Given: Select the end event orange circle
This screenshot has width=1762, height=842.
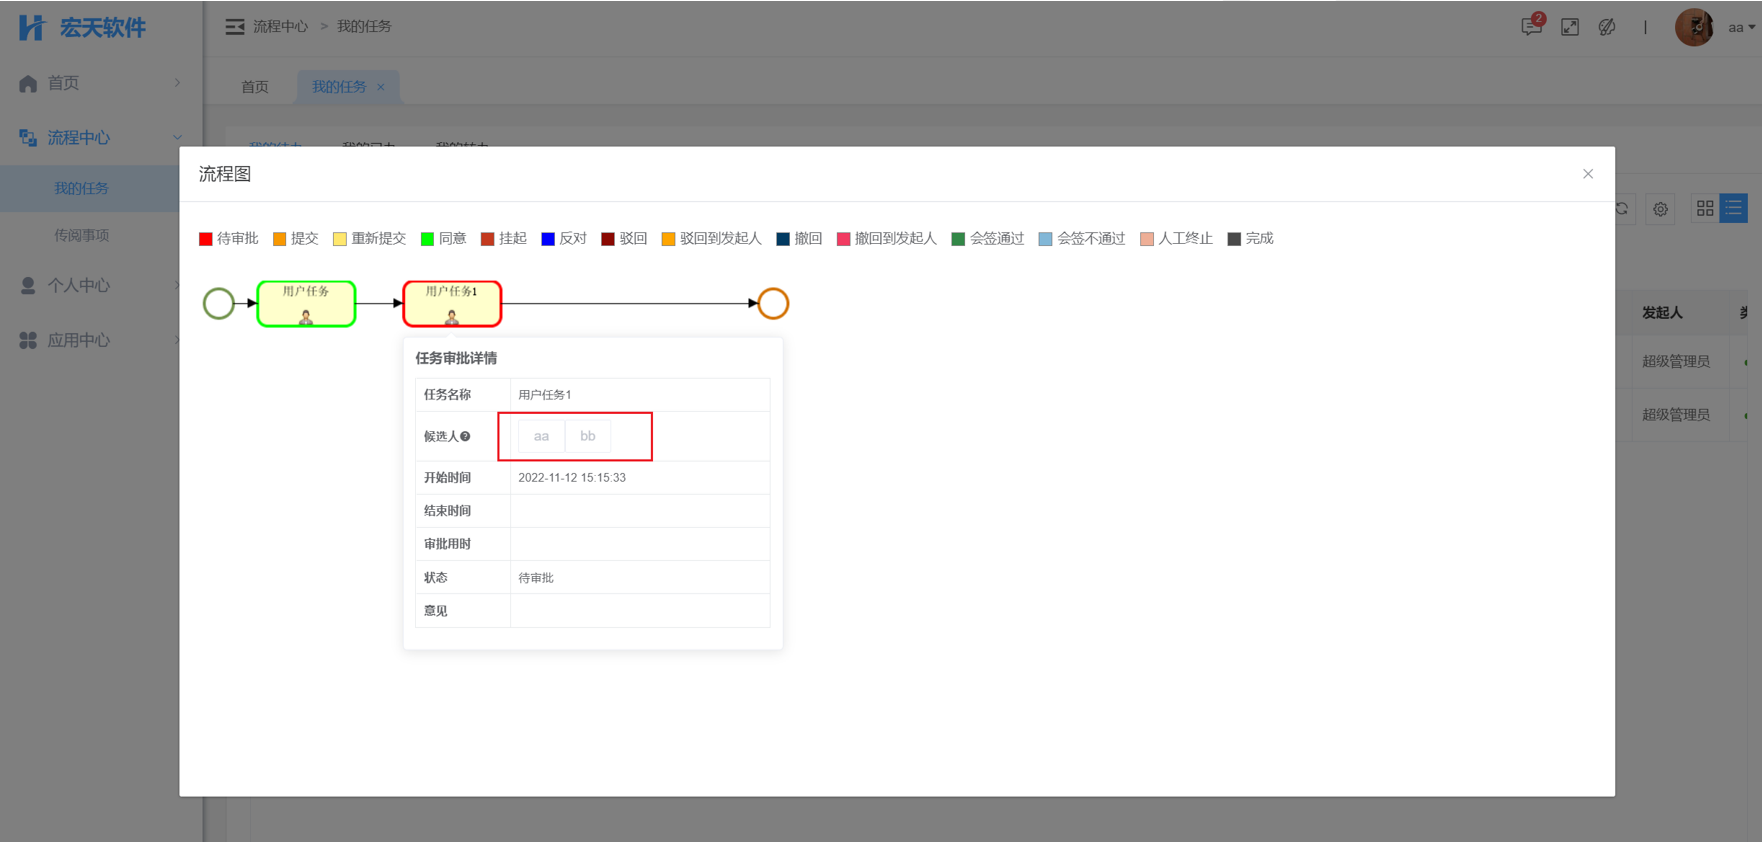Looking at the screenshot, I should 773,303.
